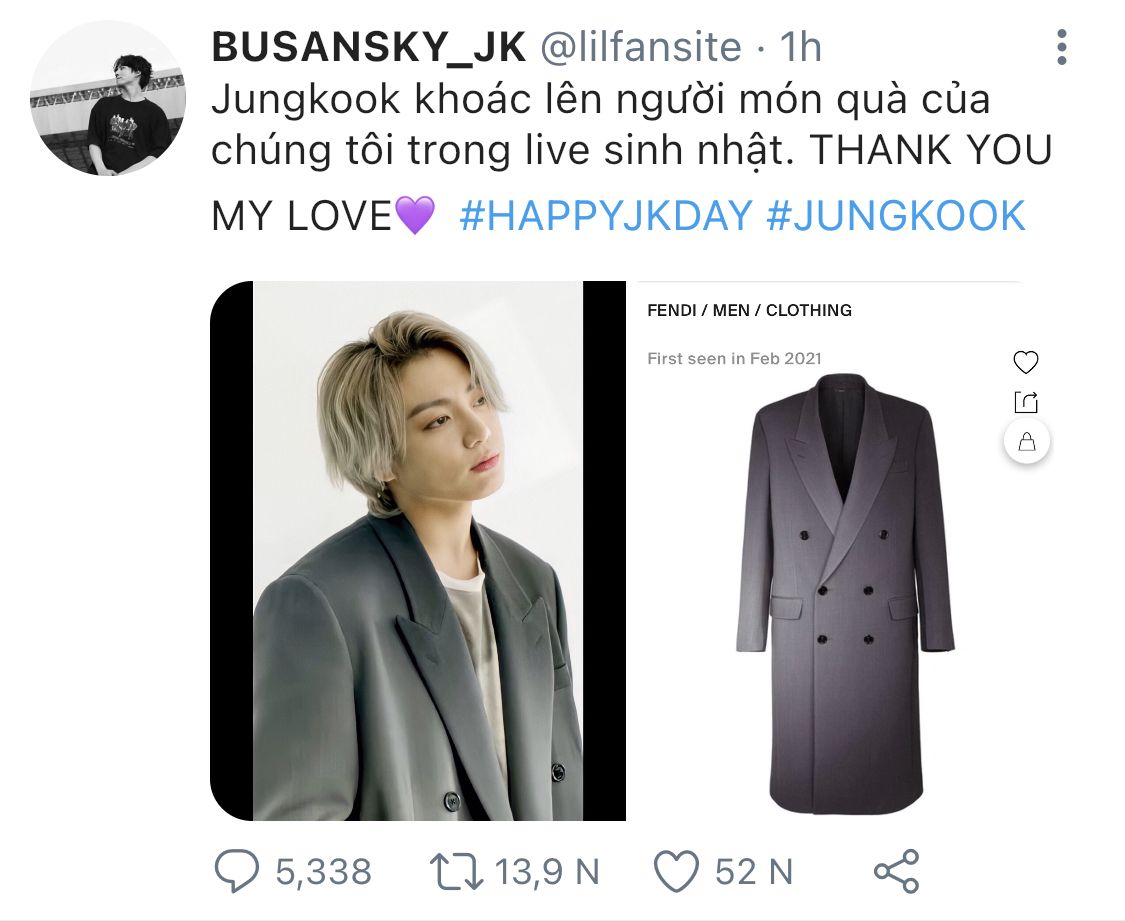1125x921 pixels.
Task: Click the 1h timestamp of the tweet
Action: click(800, 47)
